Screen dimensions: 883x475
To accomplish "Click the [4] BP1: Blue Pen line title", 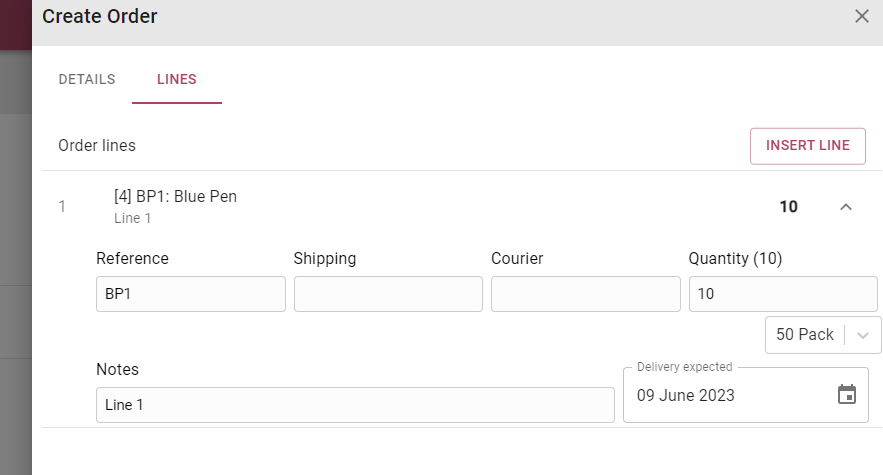I will coord(175,197).
